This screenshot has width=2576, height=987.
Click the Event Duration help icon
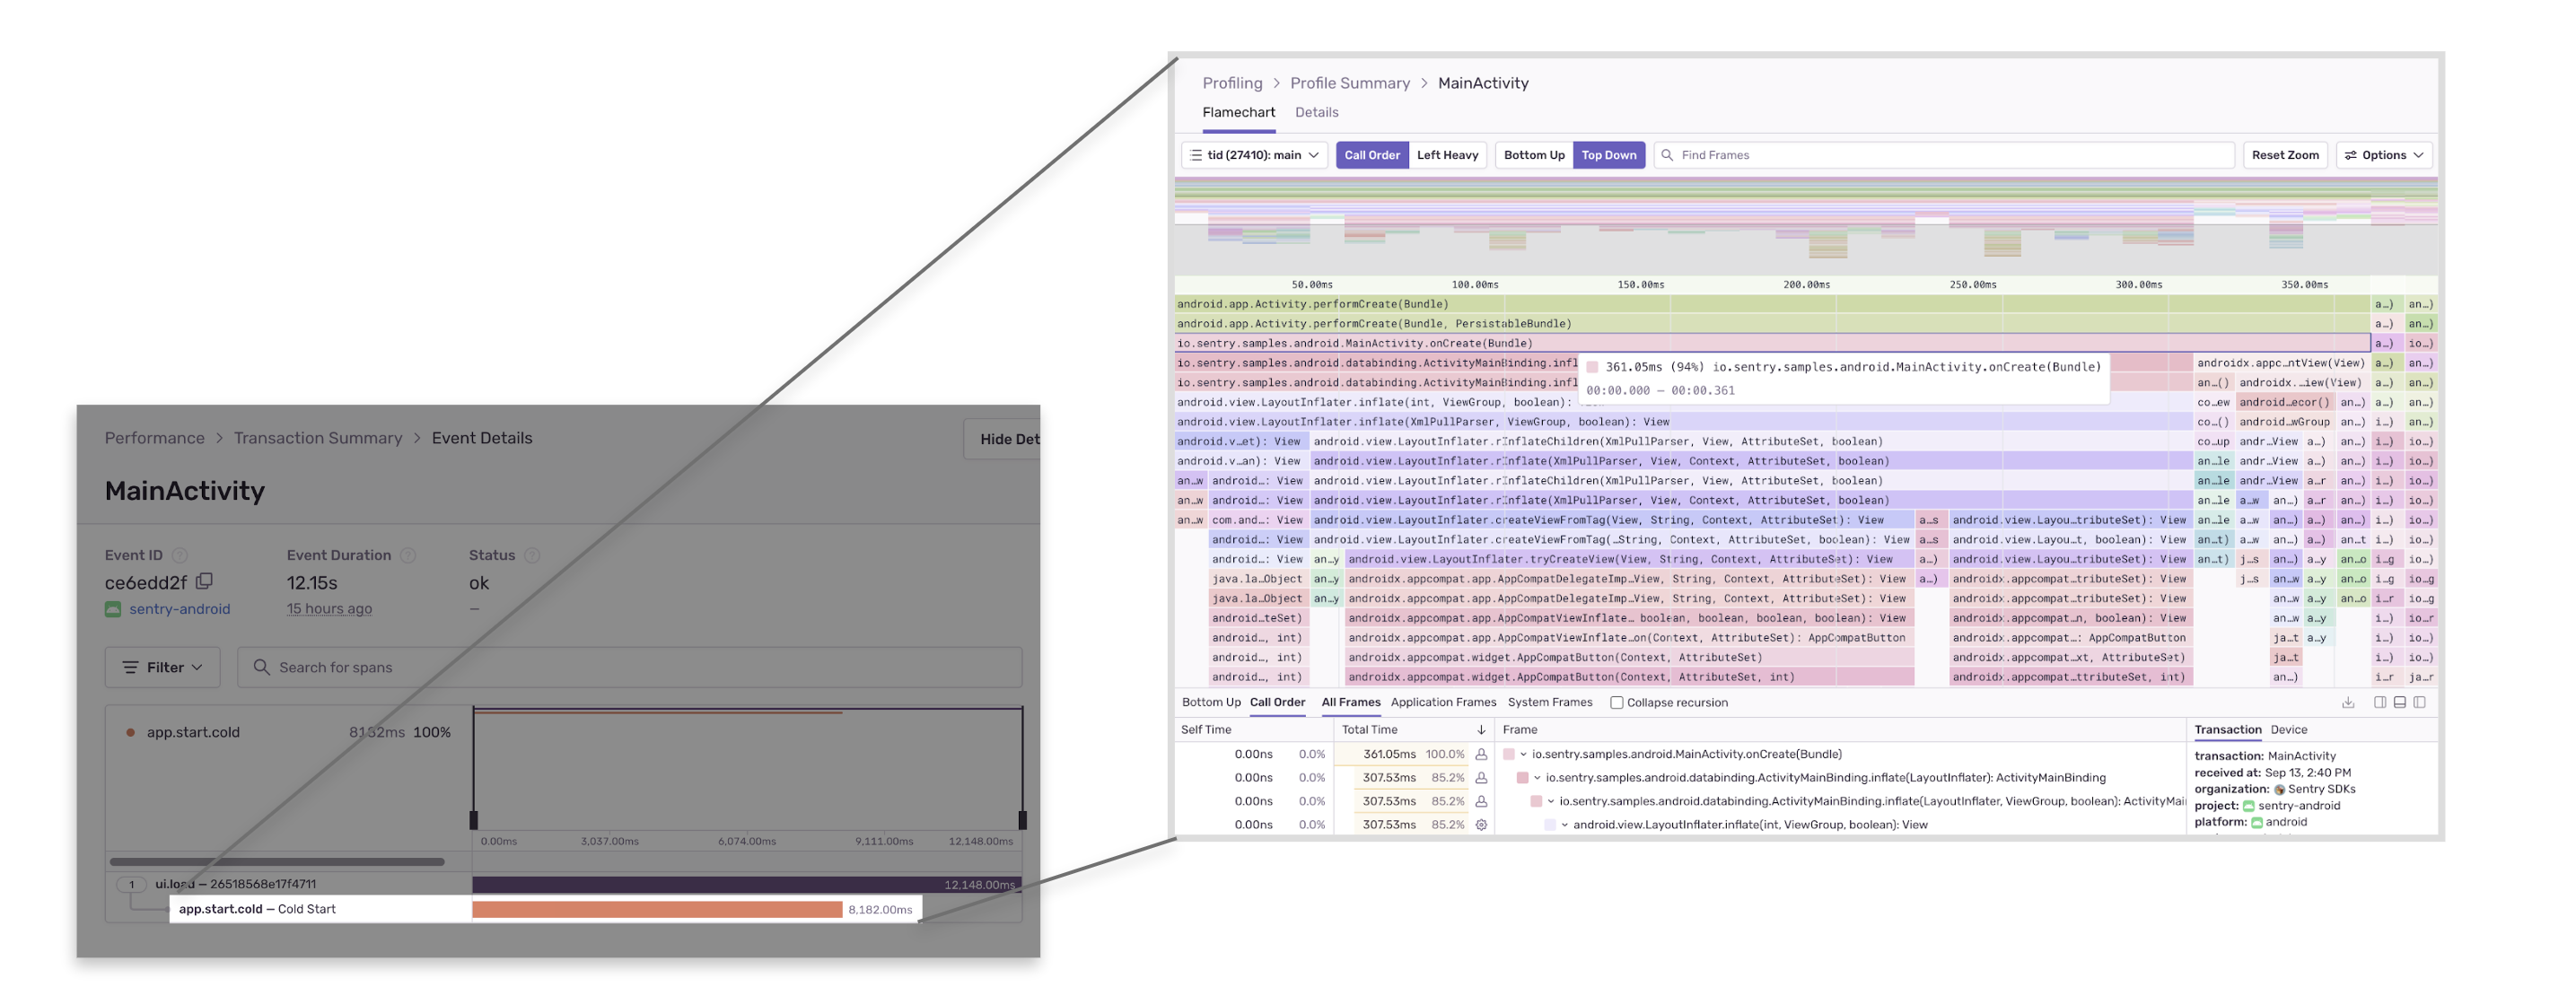click(x=407, y=555)
